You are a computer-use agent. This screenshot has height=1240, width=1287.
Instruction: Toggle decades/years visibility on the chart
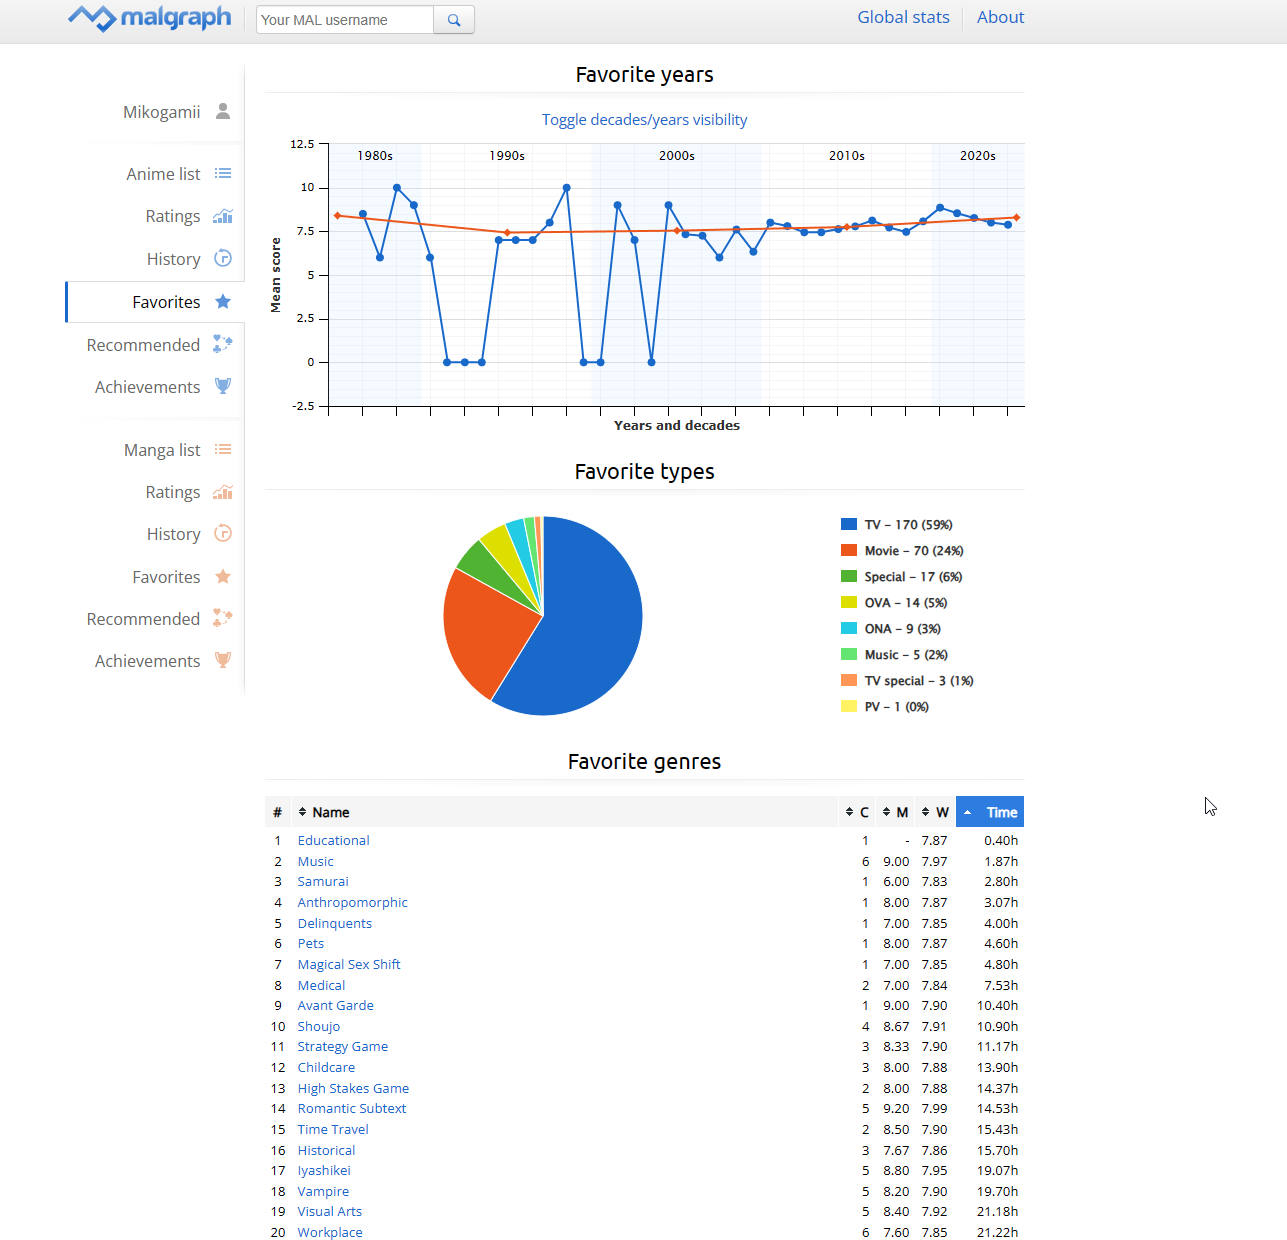coord(644,120)
